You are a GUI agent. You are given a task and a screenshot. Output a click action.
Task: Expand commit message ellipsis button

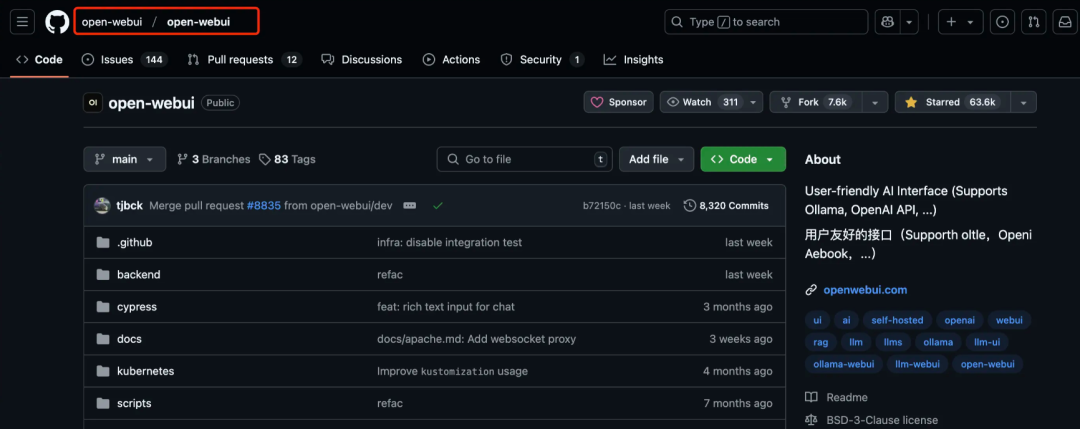(409, 205)
